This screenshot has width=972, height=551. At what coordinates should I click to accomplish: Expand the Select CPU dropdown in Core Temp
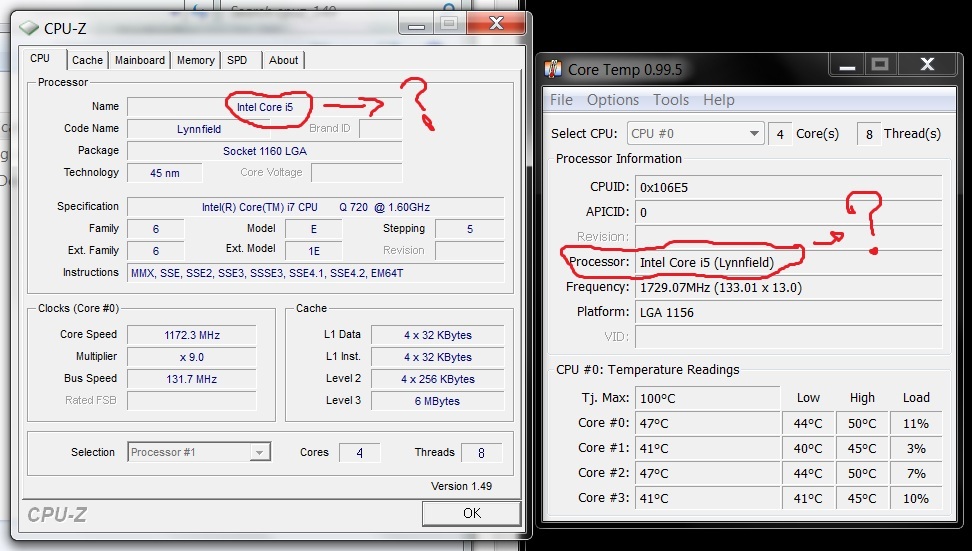pyautogui.click(x=694, y=134)
